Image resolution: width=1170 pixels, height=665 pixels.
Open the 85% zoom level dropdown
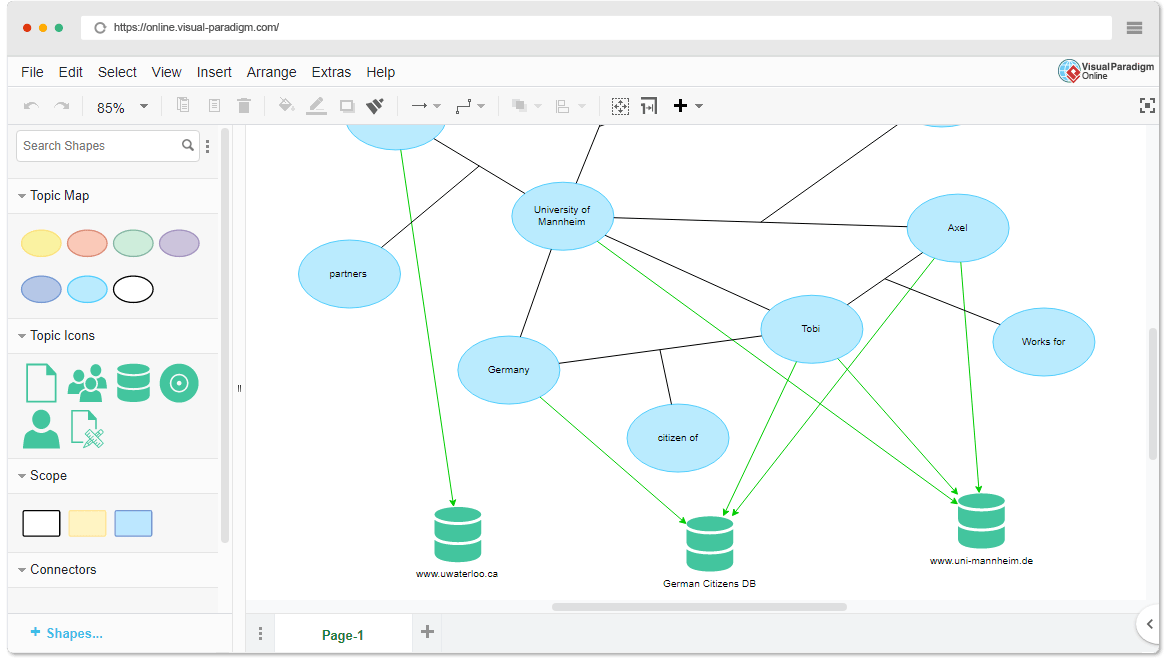(x=142, y=106)
